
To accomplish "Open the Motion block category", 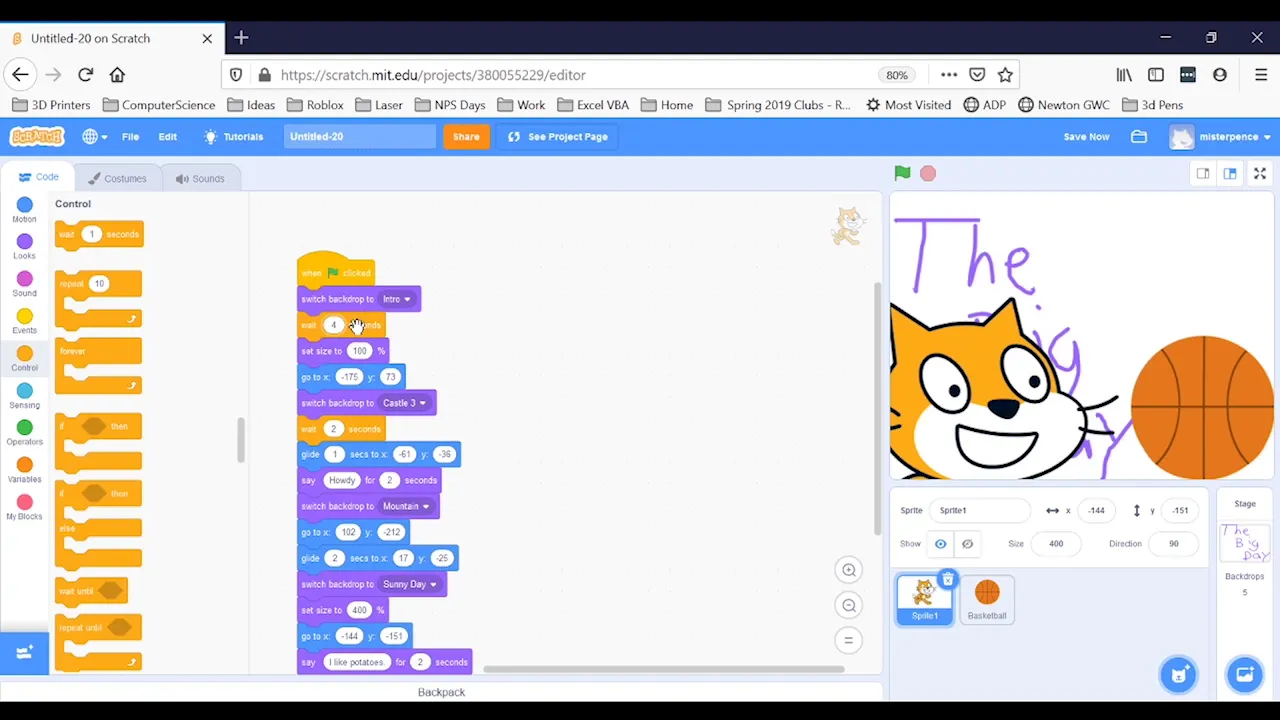I will pos(24,210).
